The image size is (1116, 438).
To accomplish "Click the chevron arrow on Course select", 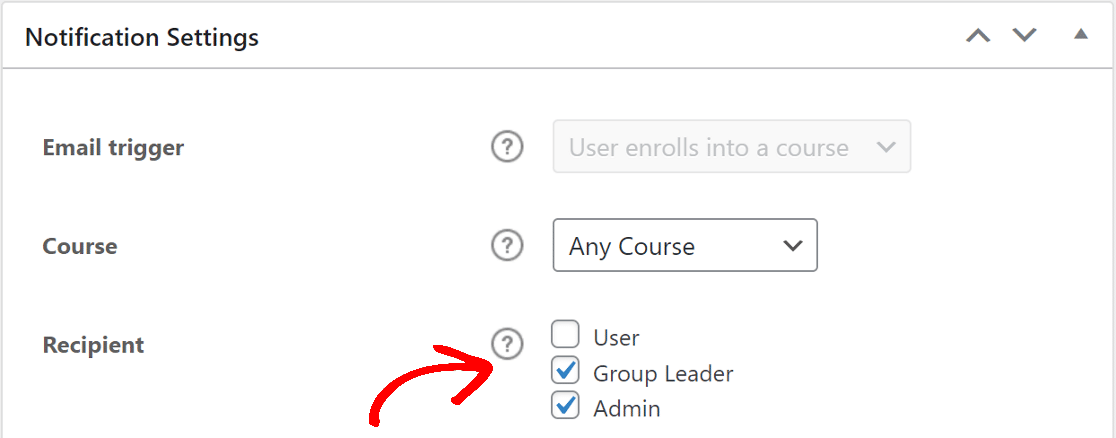I will pyautogui.click(x=793, y=245).
